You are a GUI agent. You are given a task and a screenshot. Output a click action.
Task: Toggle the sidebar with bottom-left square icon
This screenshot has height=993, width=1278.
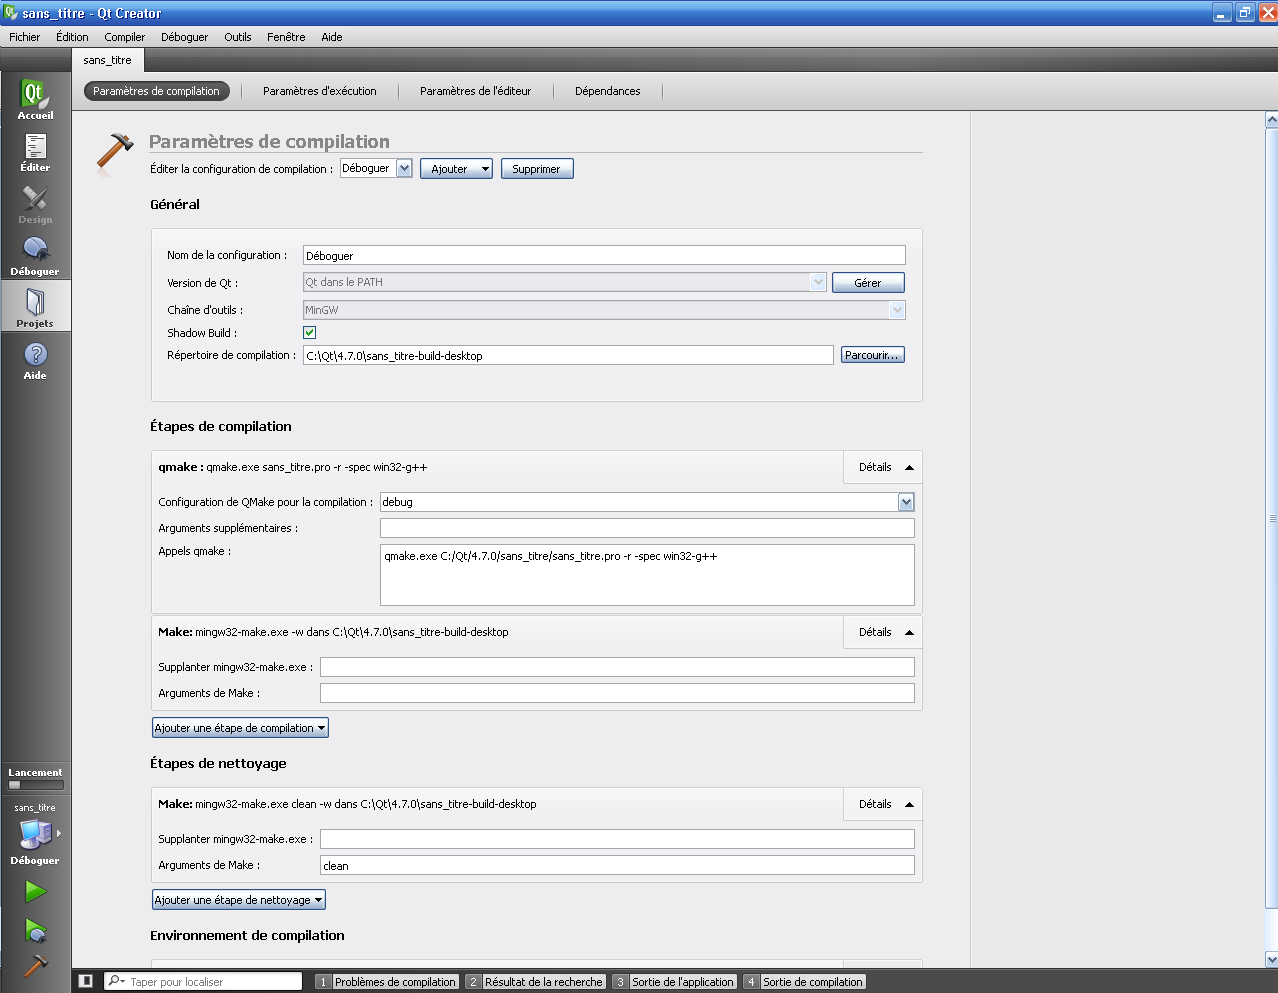pos(86,982)
